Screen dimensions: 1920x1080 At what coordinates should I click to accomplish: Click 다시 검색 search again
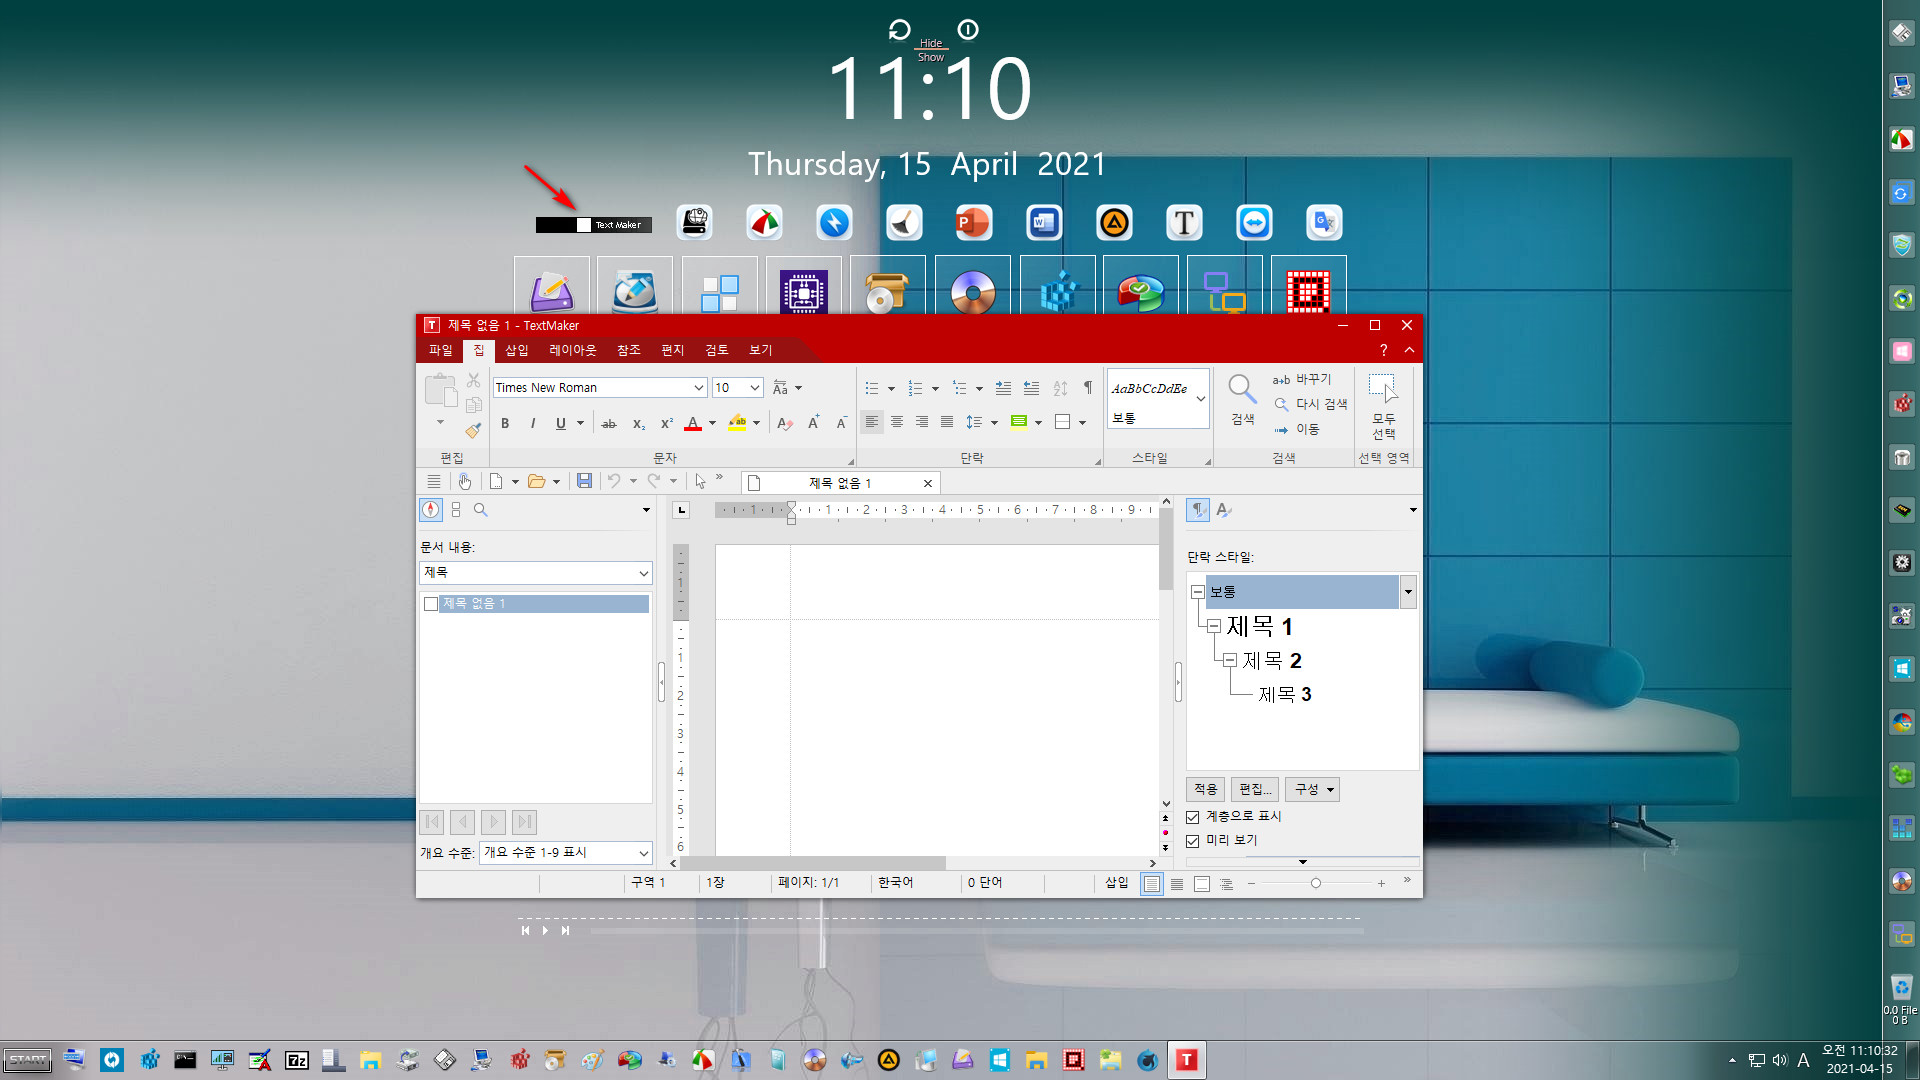click(x=1311, y=404)
